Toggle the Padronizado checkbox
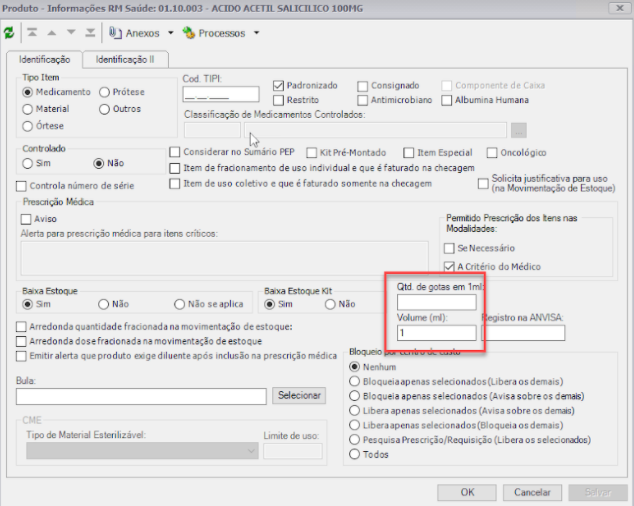634x506 pixels. 278,86
